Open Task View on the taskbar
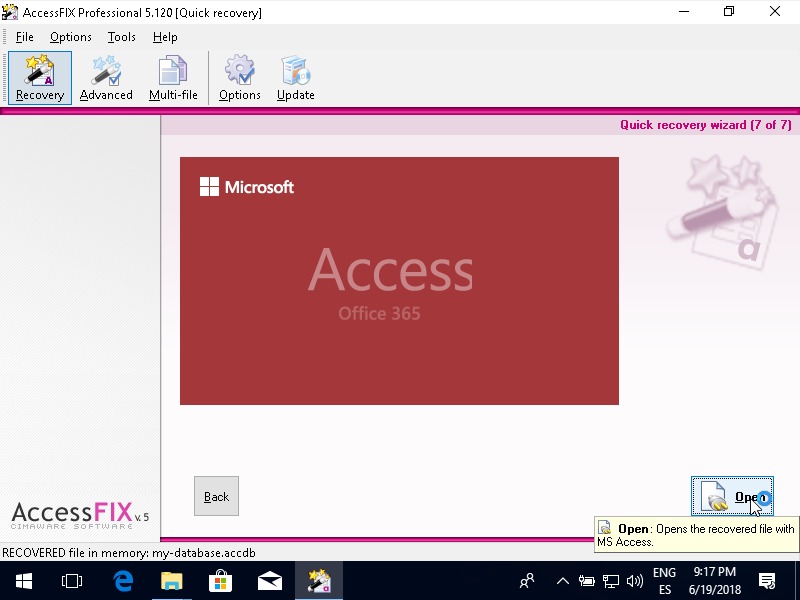Image resolution: width=800 pixels, height=600 pixels. [72, 580]
